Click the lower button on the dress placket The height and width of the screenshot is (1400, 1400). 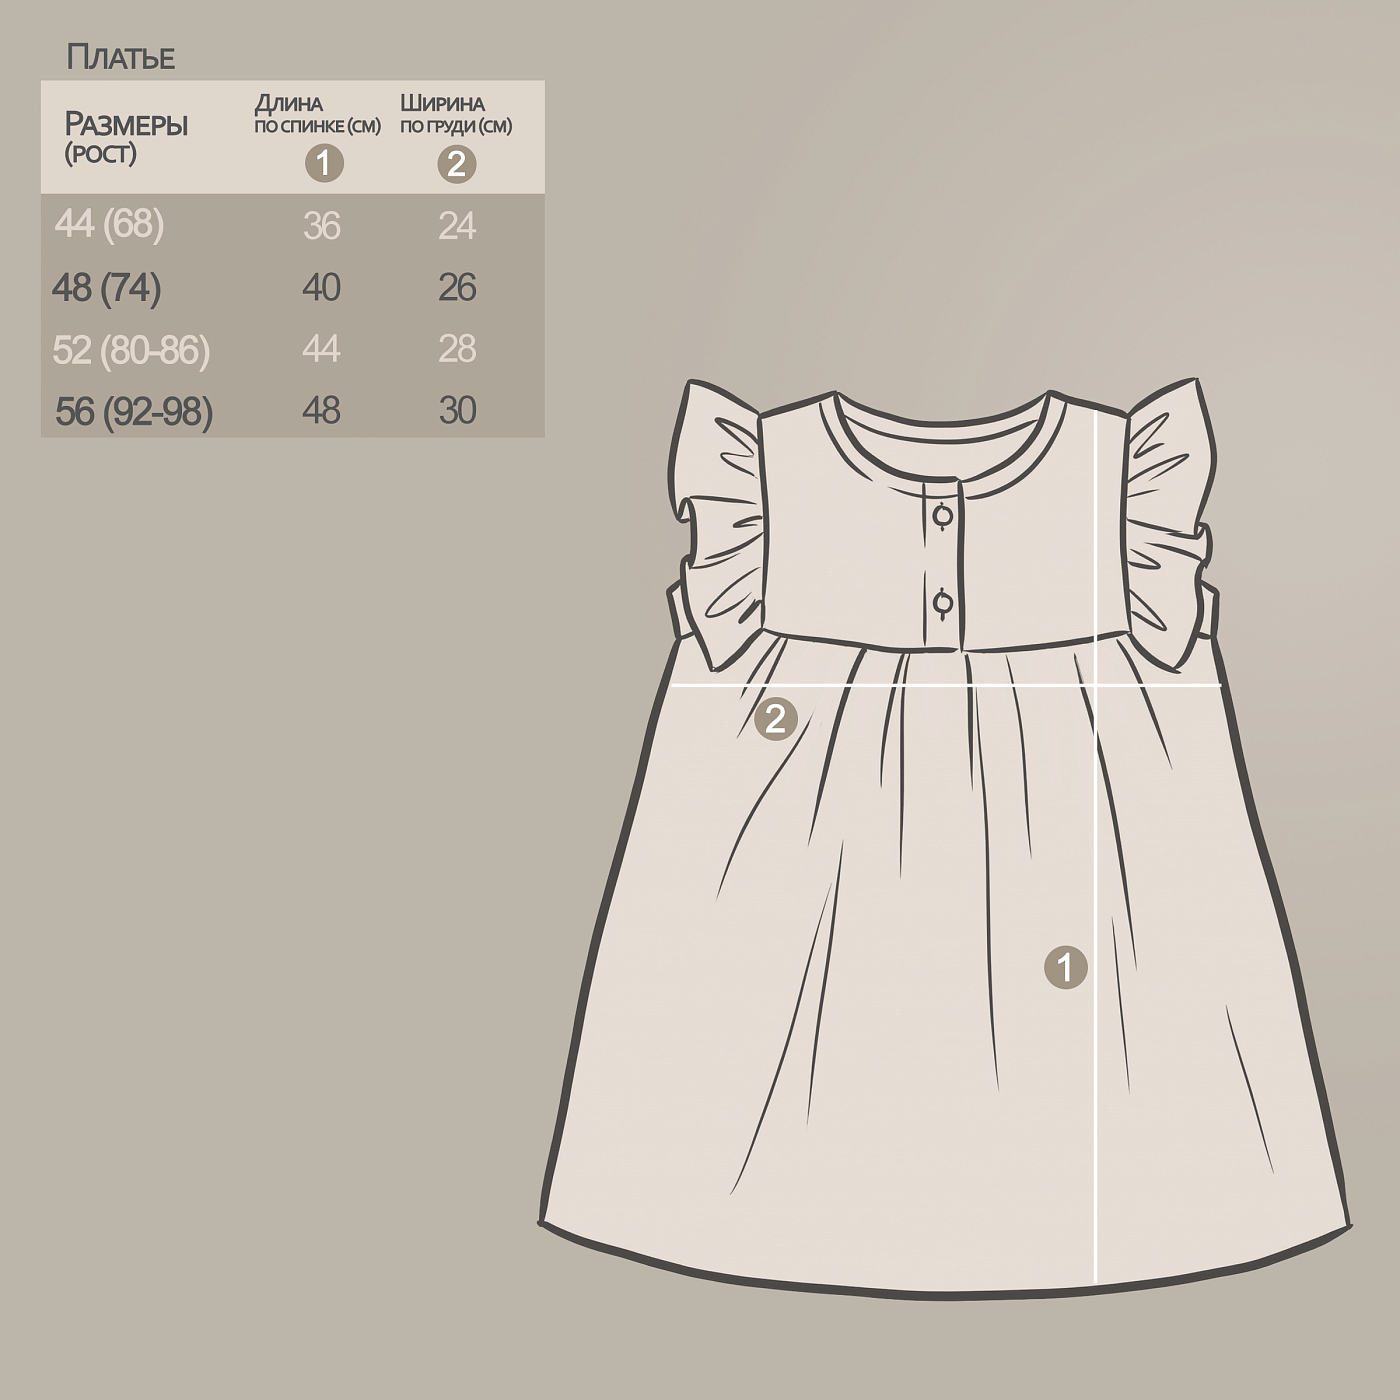(x=942, y=603)
